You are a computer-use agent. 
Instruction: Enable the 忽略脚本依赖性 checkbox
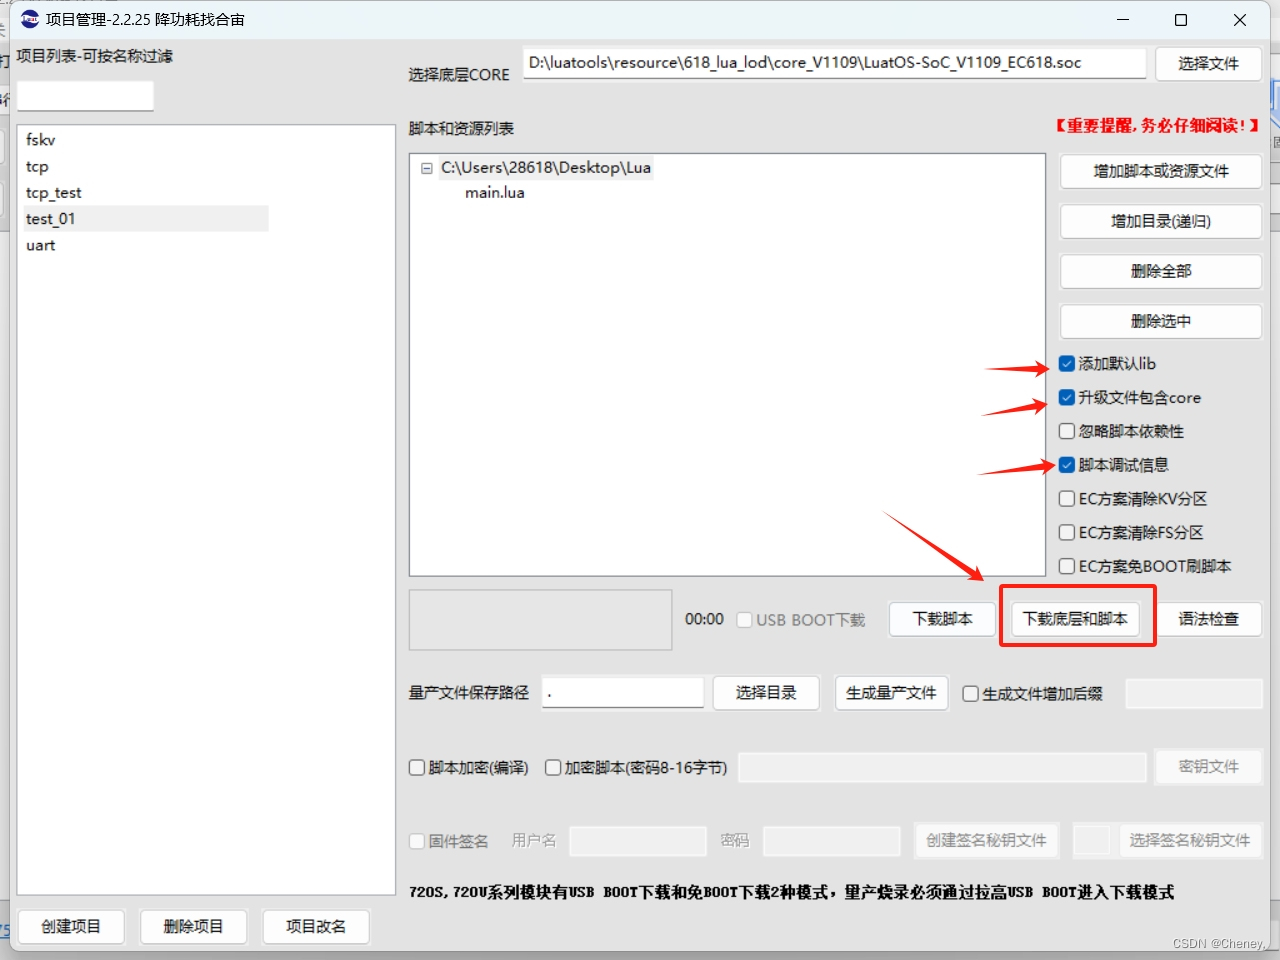[1067, 432]
